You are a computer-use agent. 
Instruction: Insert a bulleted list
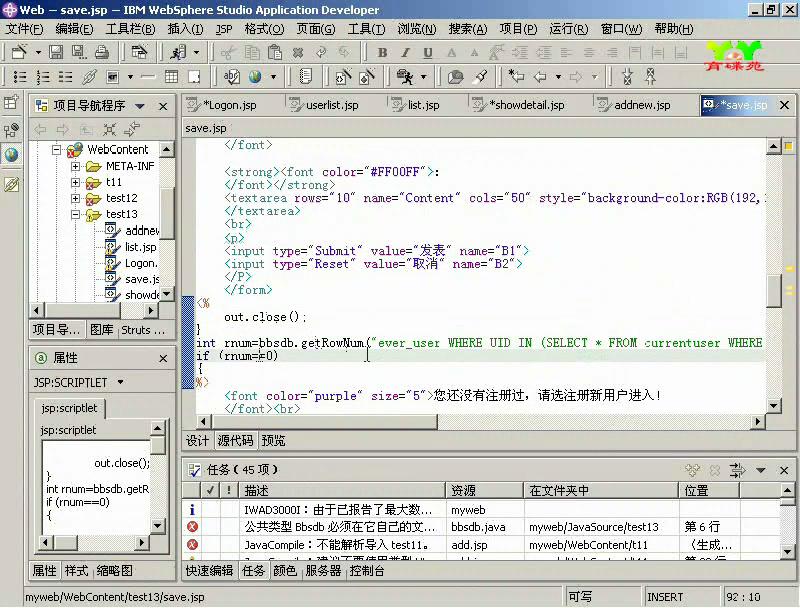20,77
